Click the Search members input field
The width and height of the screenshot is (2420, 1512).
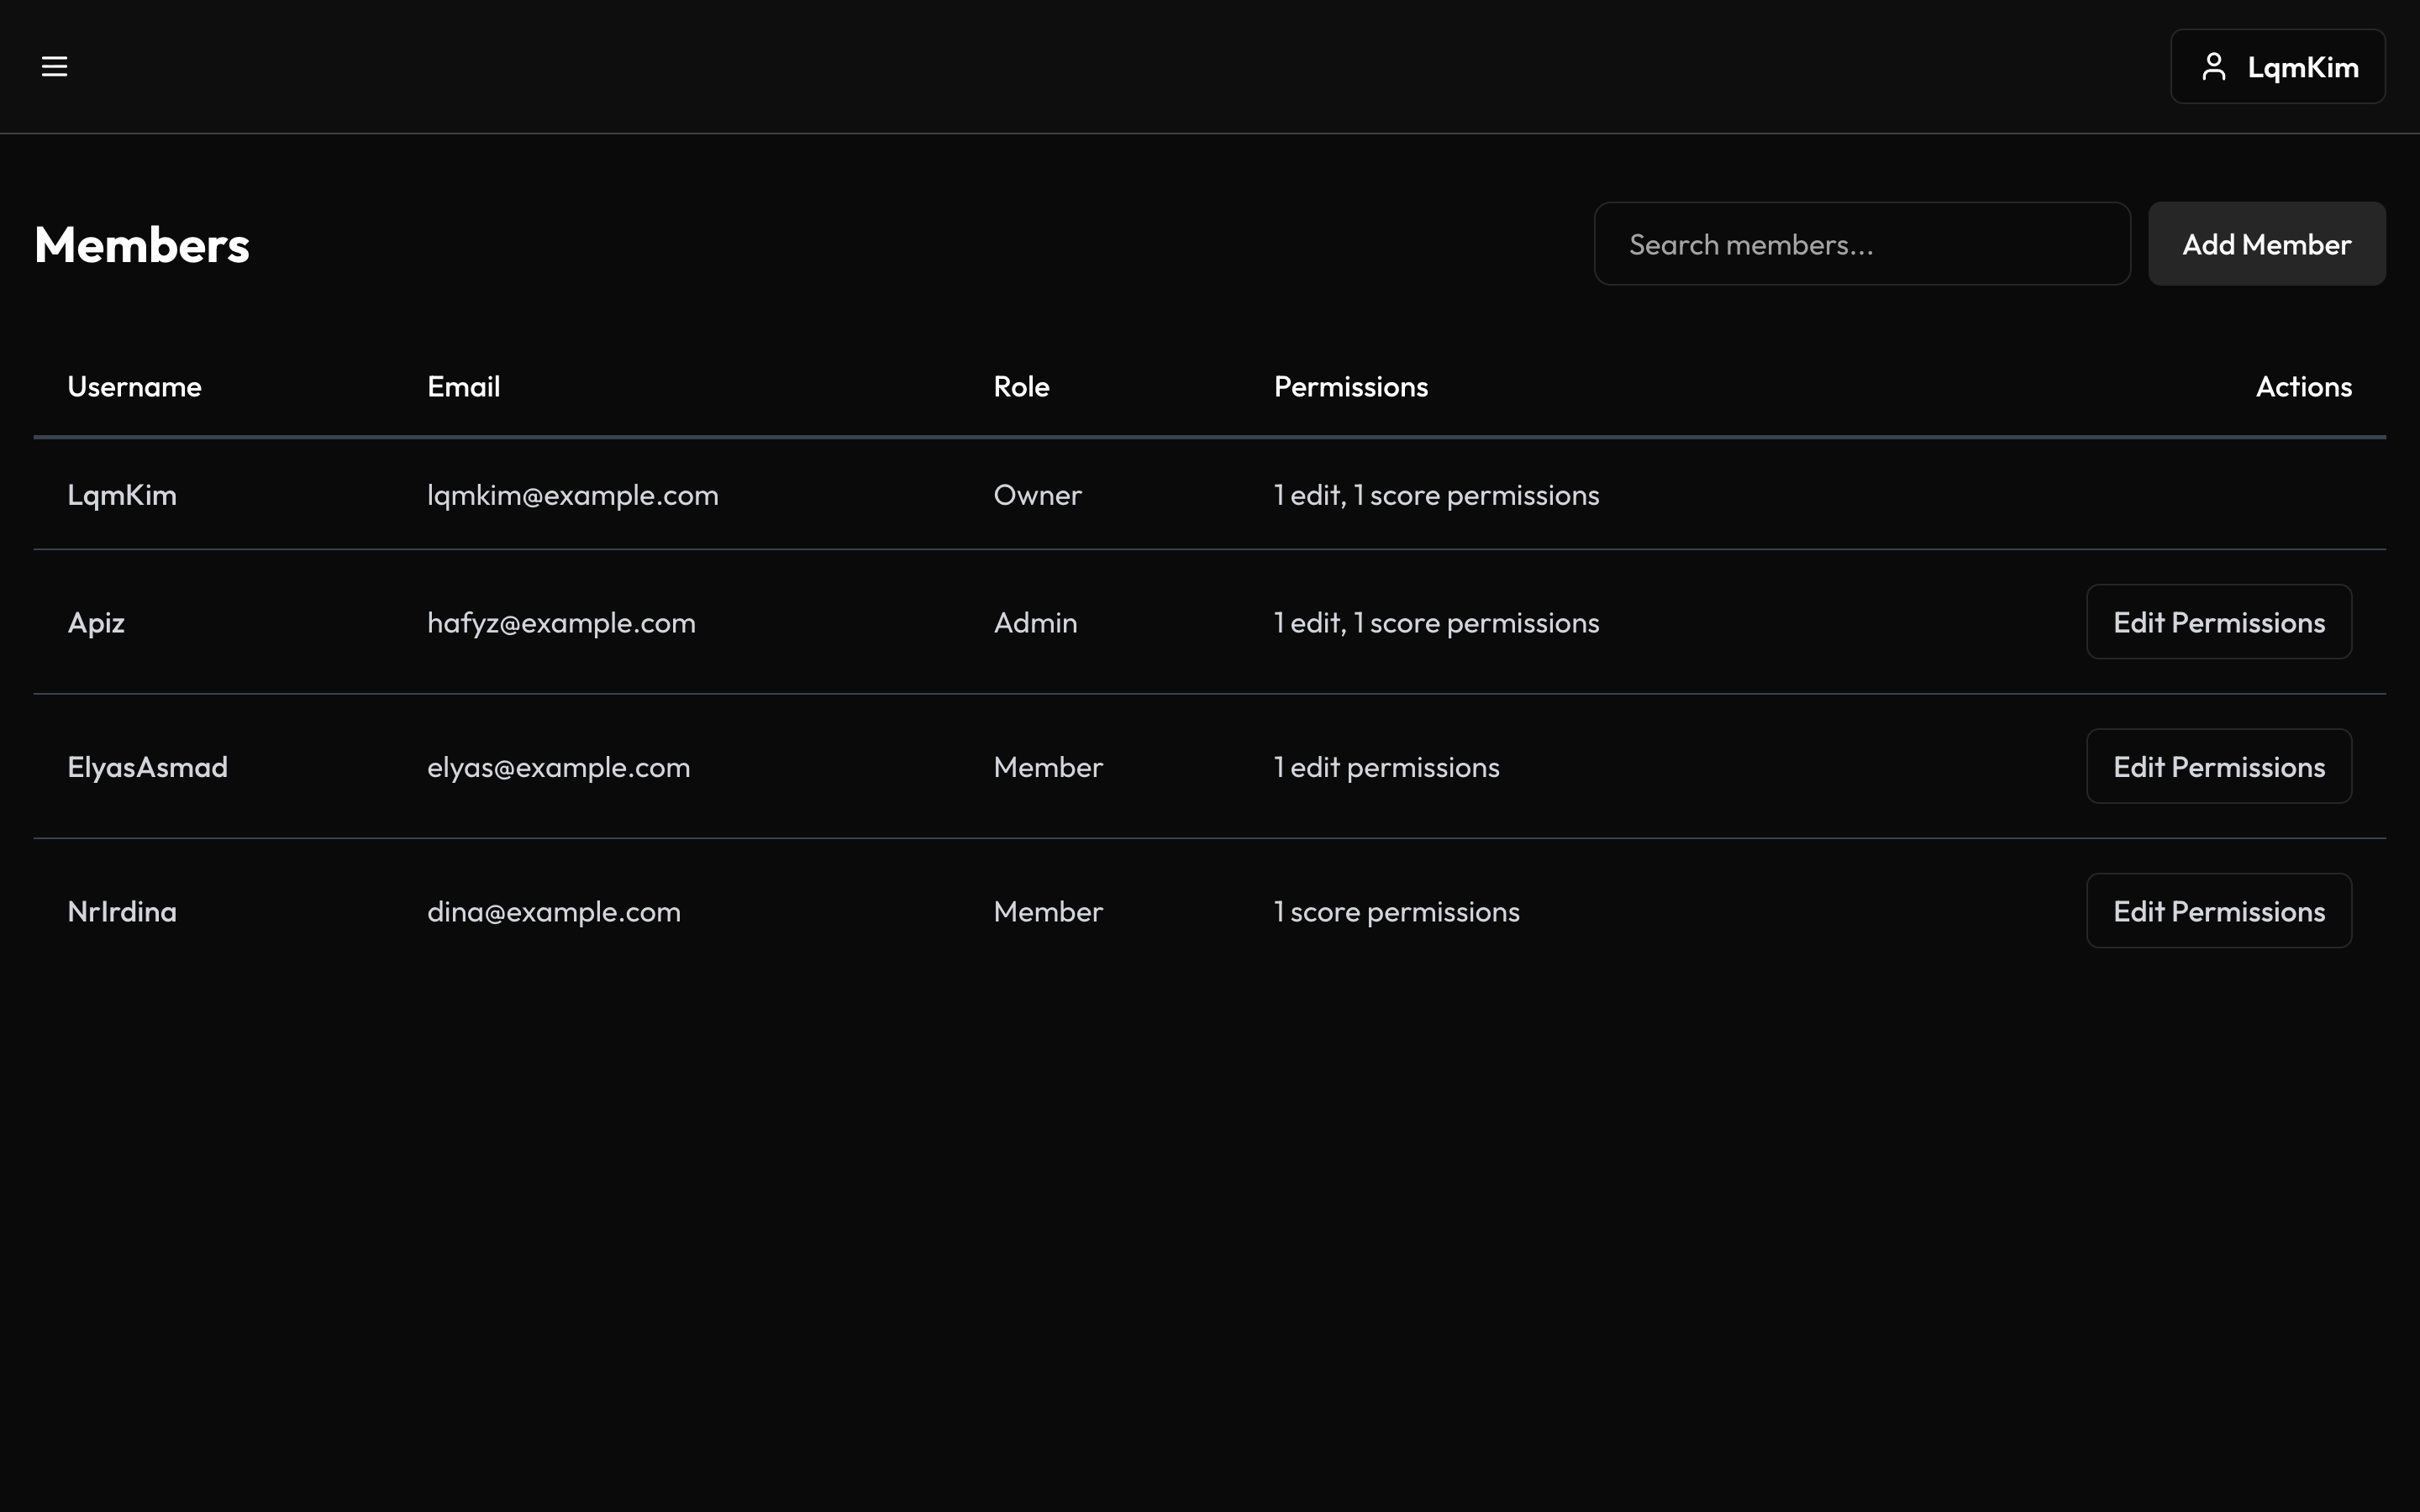[x=1861, y=244]
